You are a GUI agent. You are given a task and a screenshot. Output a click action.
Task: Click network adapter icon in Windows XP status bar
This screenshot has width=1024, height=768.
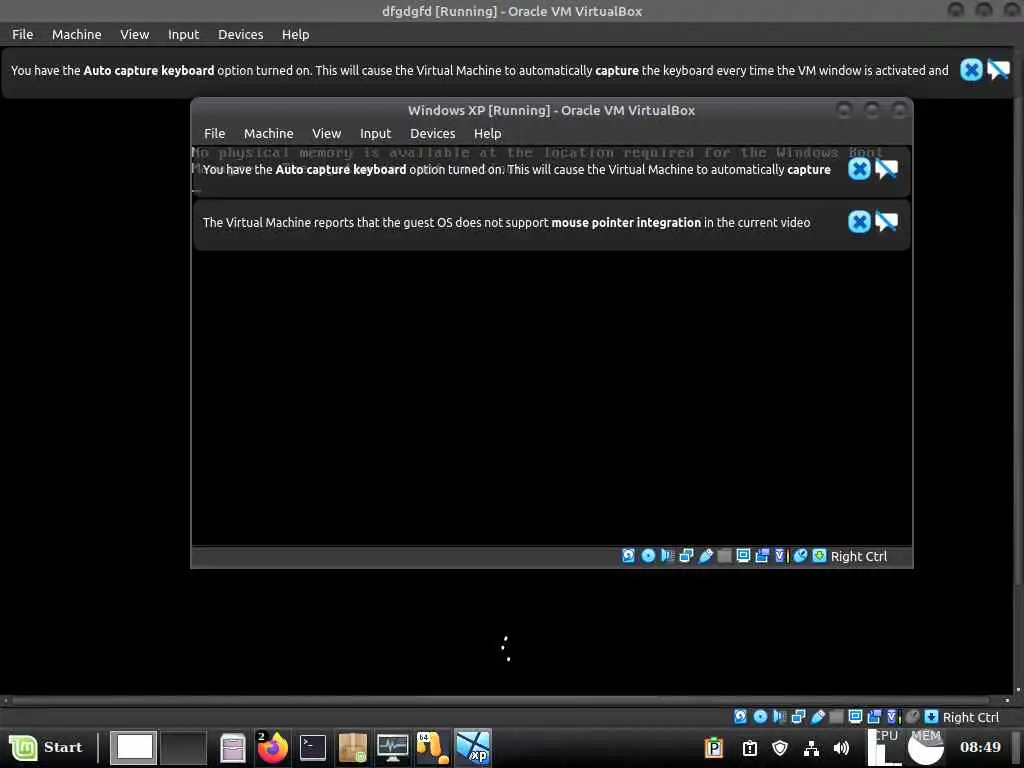click(x=686, y=556)
